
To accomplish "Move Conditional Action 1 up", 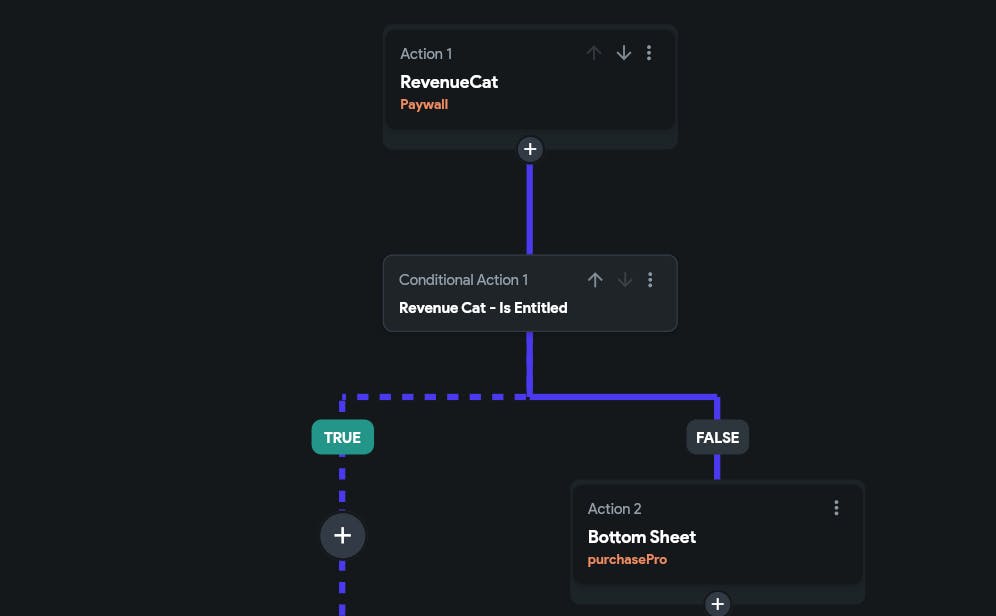I will [595, 280].
